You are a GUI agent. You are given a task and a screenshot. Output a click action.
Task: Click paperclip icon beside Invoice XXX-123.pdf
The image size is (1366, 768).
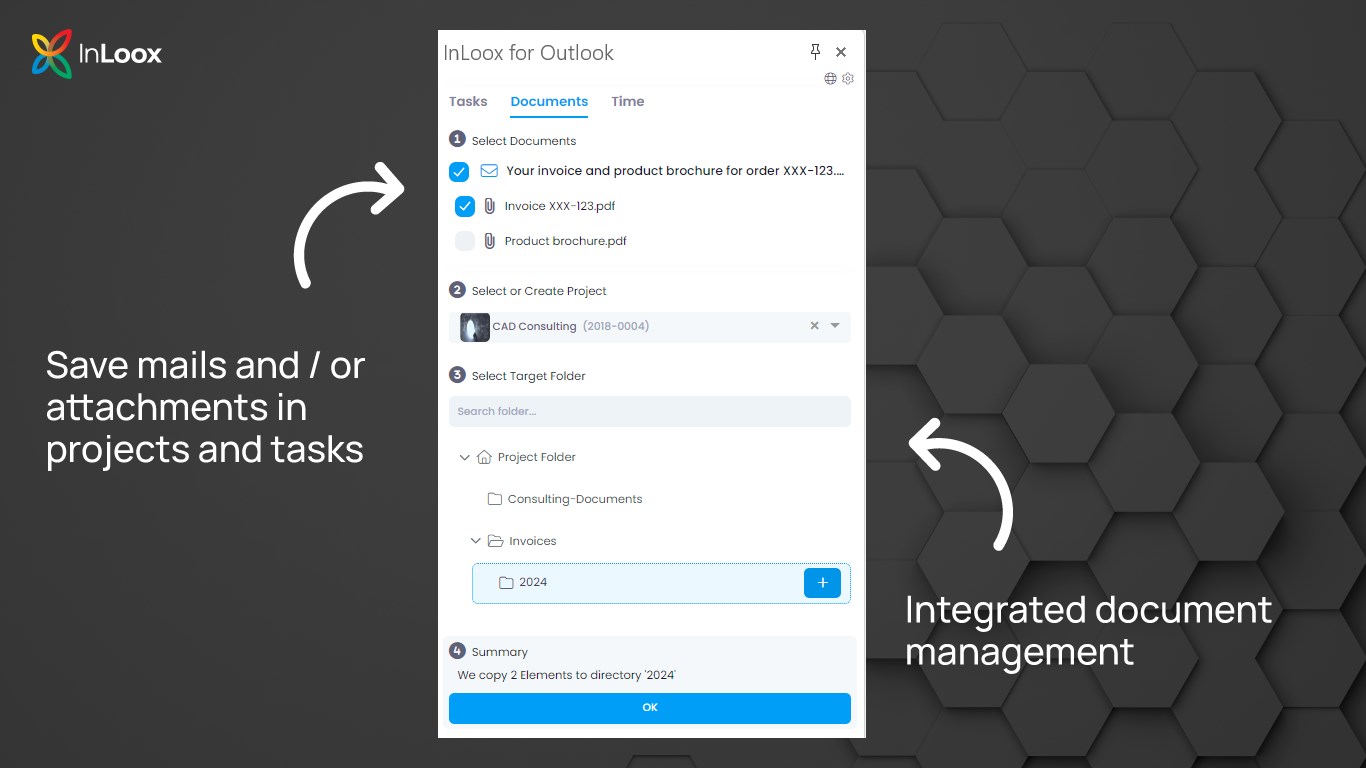(x=490, y=206)
